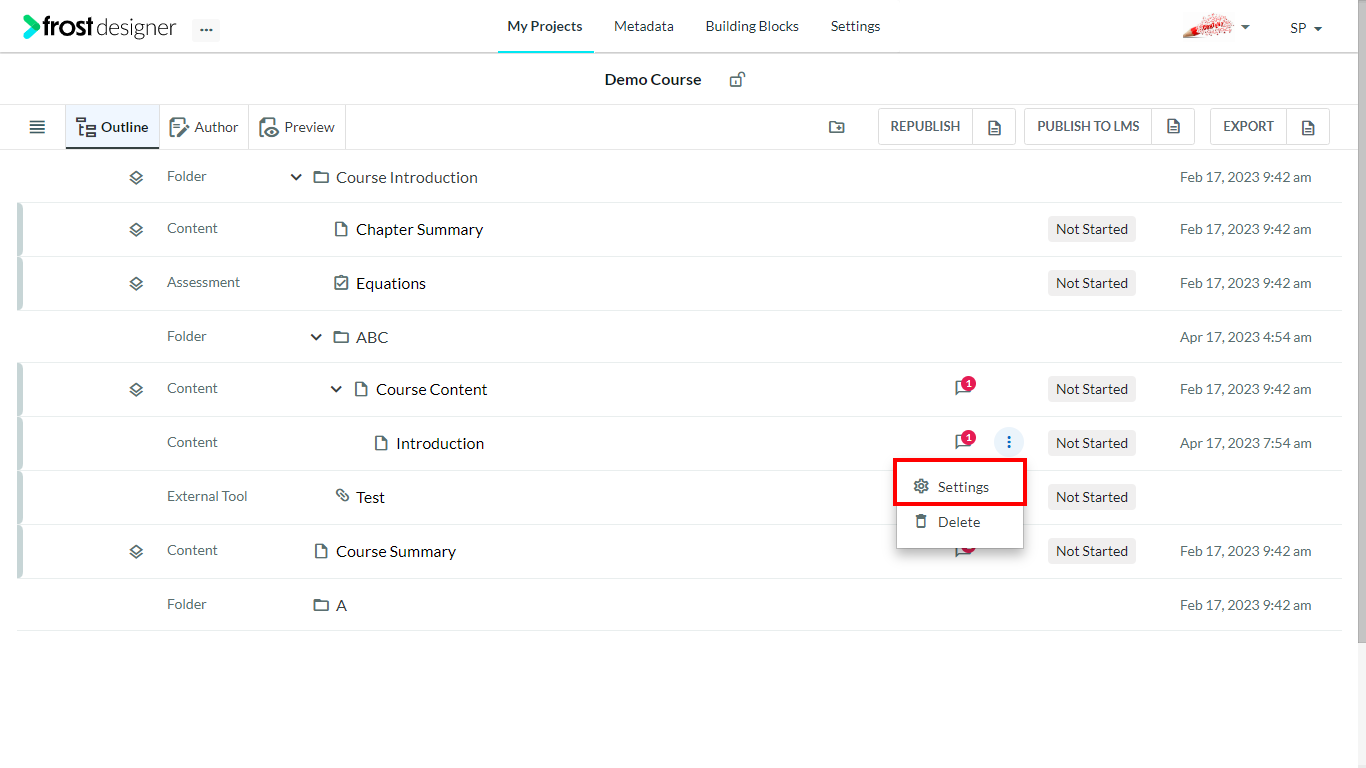Open the document icon next to REPUBLISH
Image resolution: width=1366 pixels, height=768 pixels.
pos(994,127)
